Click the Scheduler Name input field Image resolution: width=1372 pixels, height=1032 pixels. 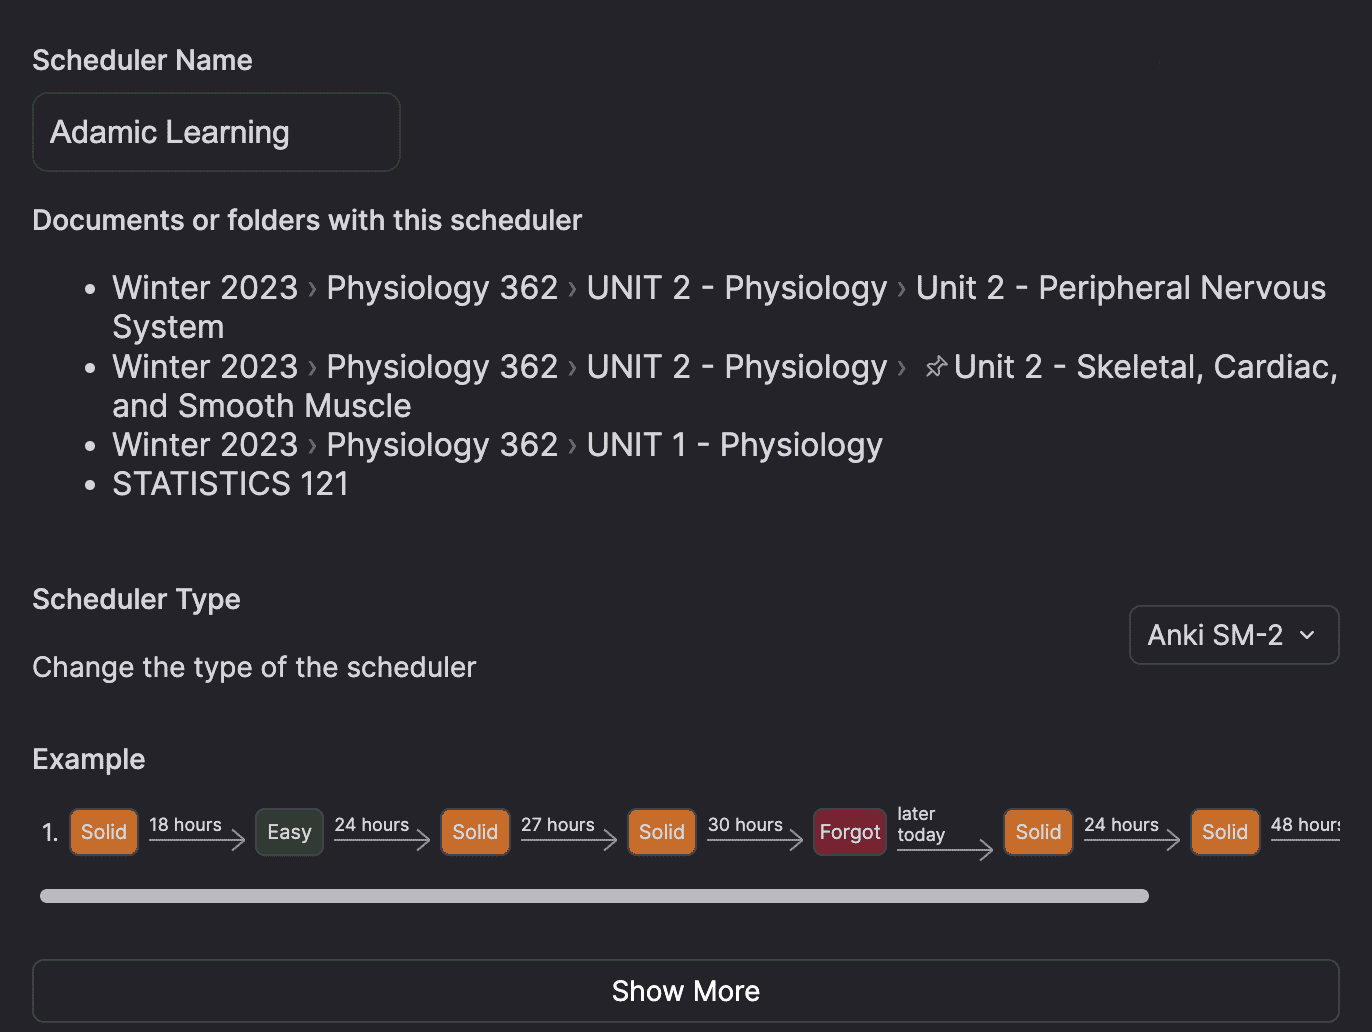click(216, 132)
